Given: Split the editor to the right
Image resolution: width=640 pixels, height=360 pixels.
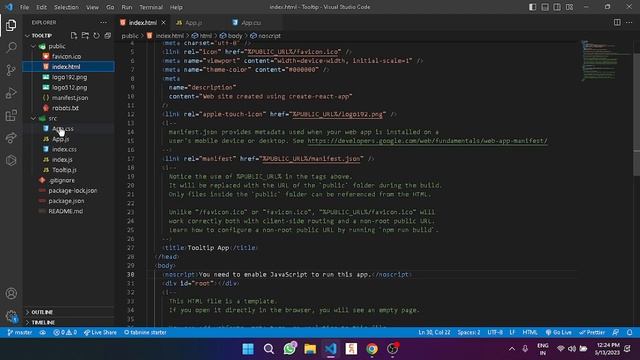Looking at the screenshot, I should [617, 22].
